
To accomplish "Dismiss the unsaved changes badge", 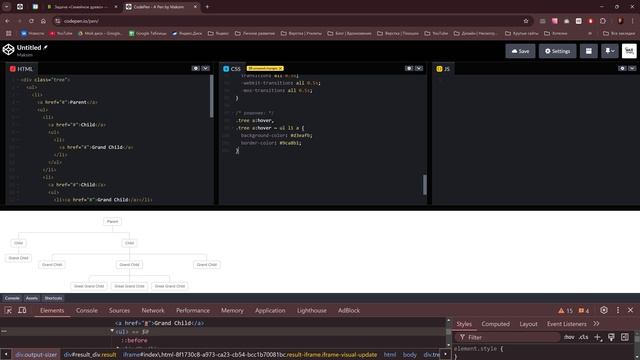I will click(281, 68).
